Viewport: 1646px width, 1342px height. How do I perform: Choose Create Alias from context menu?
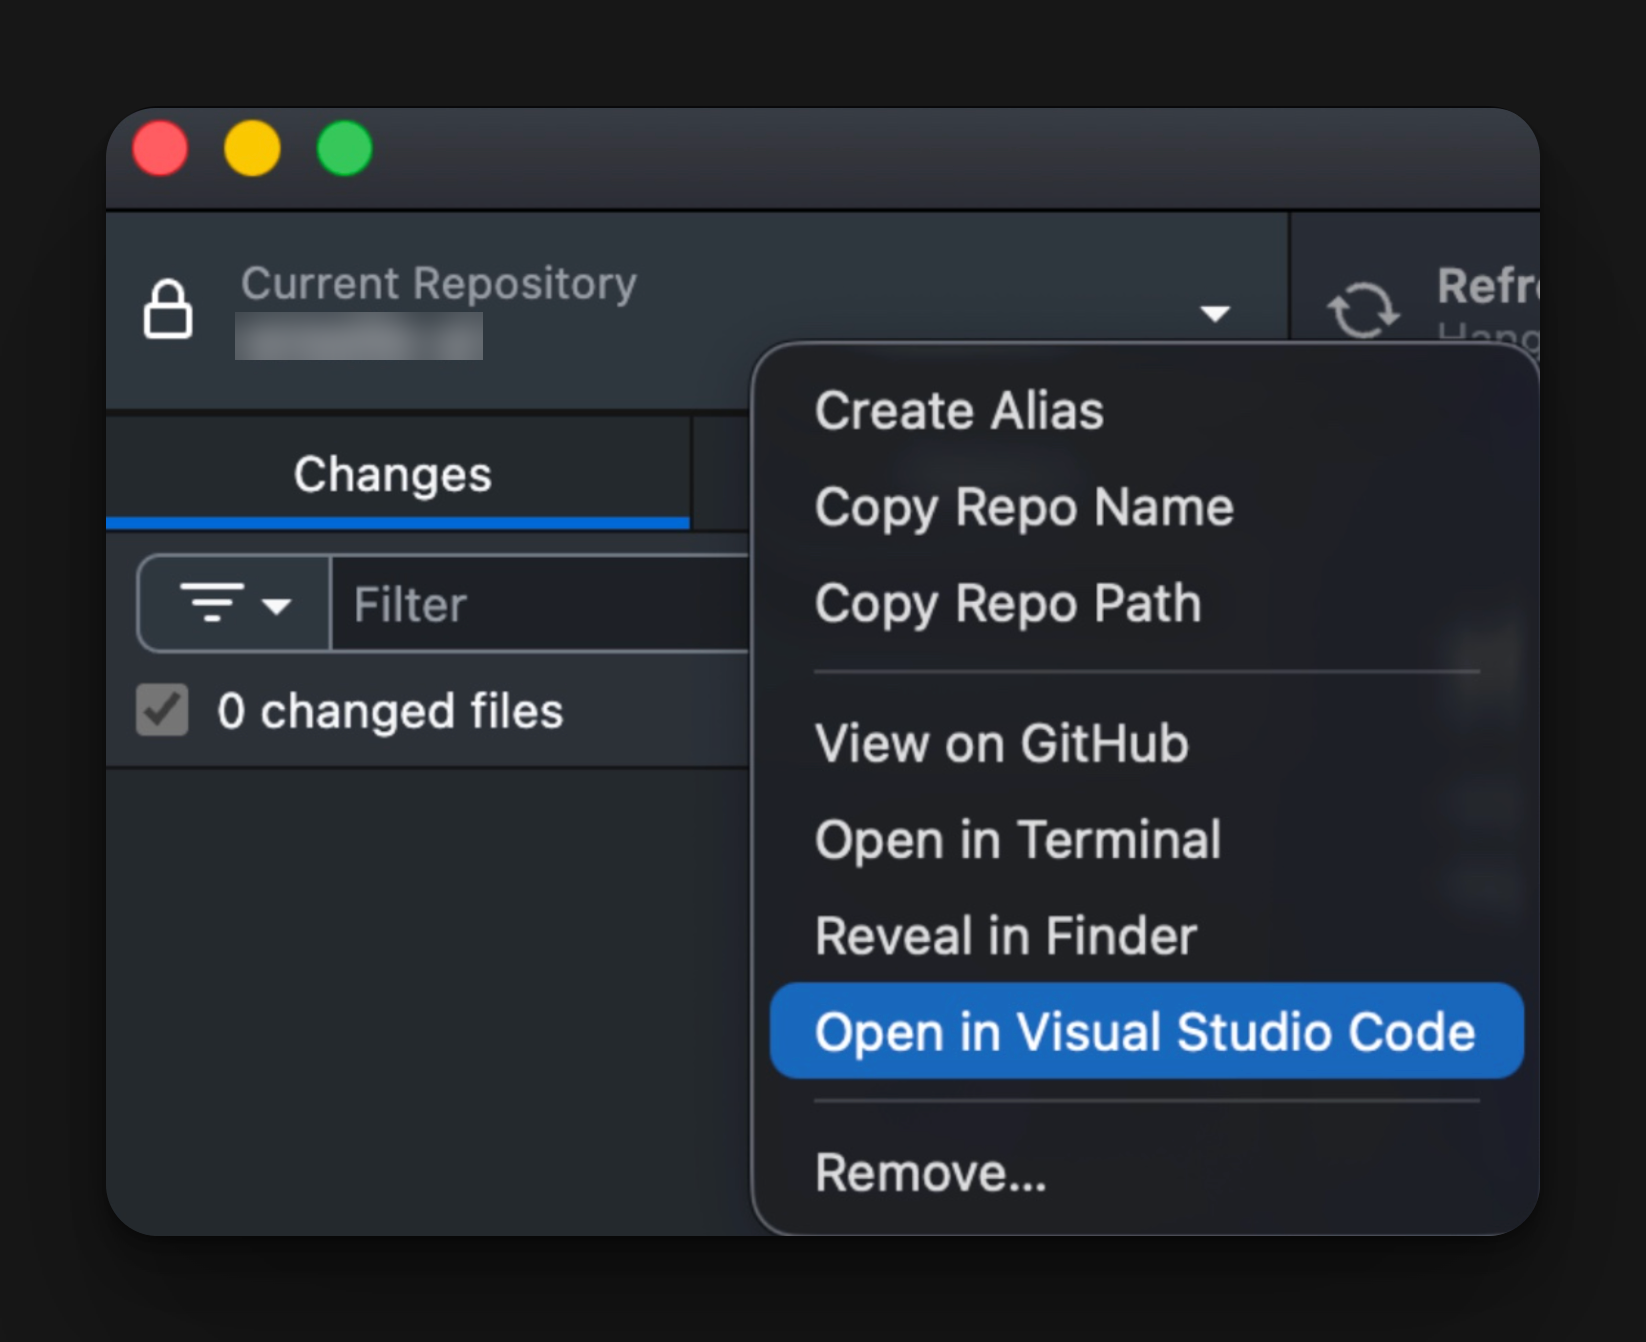[1146, 411]
